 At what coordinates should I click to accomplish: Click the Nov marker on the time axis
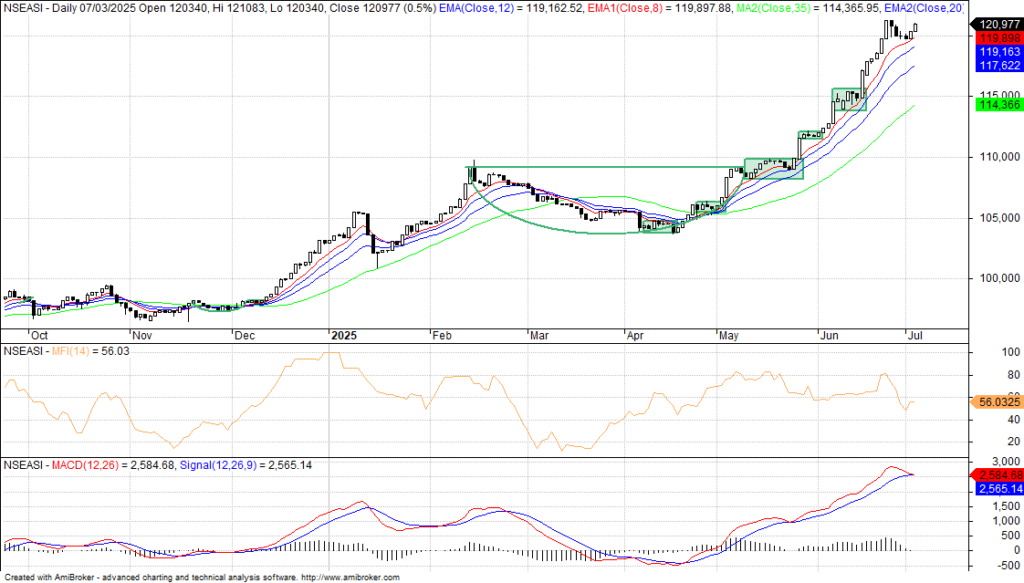click(x=143, y=337)
